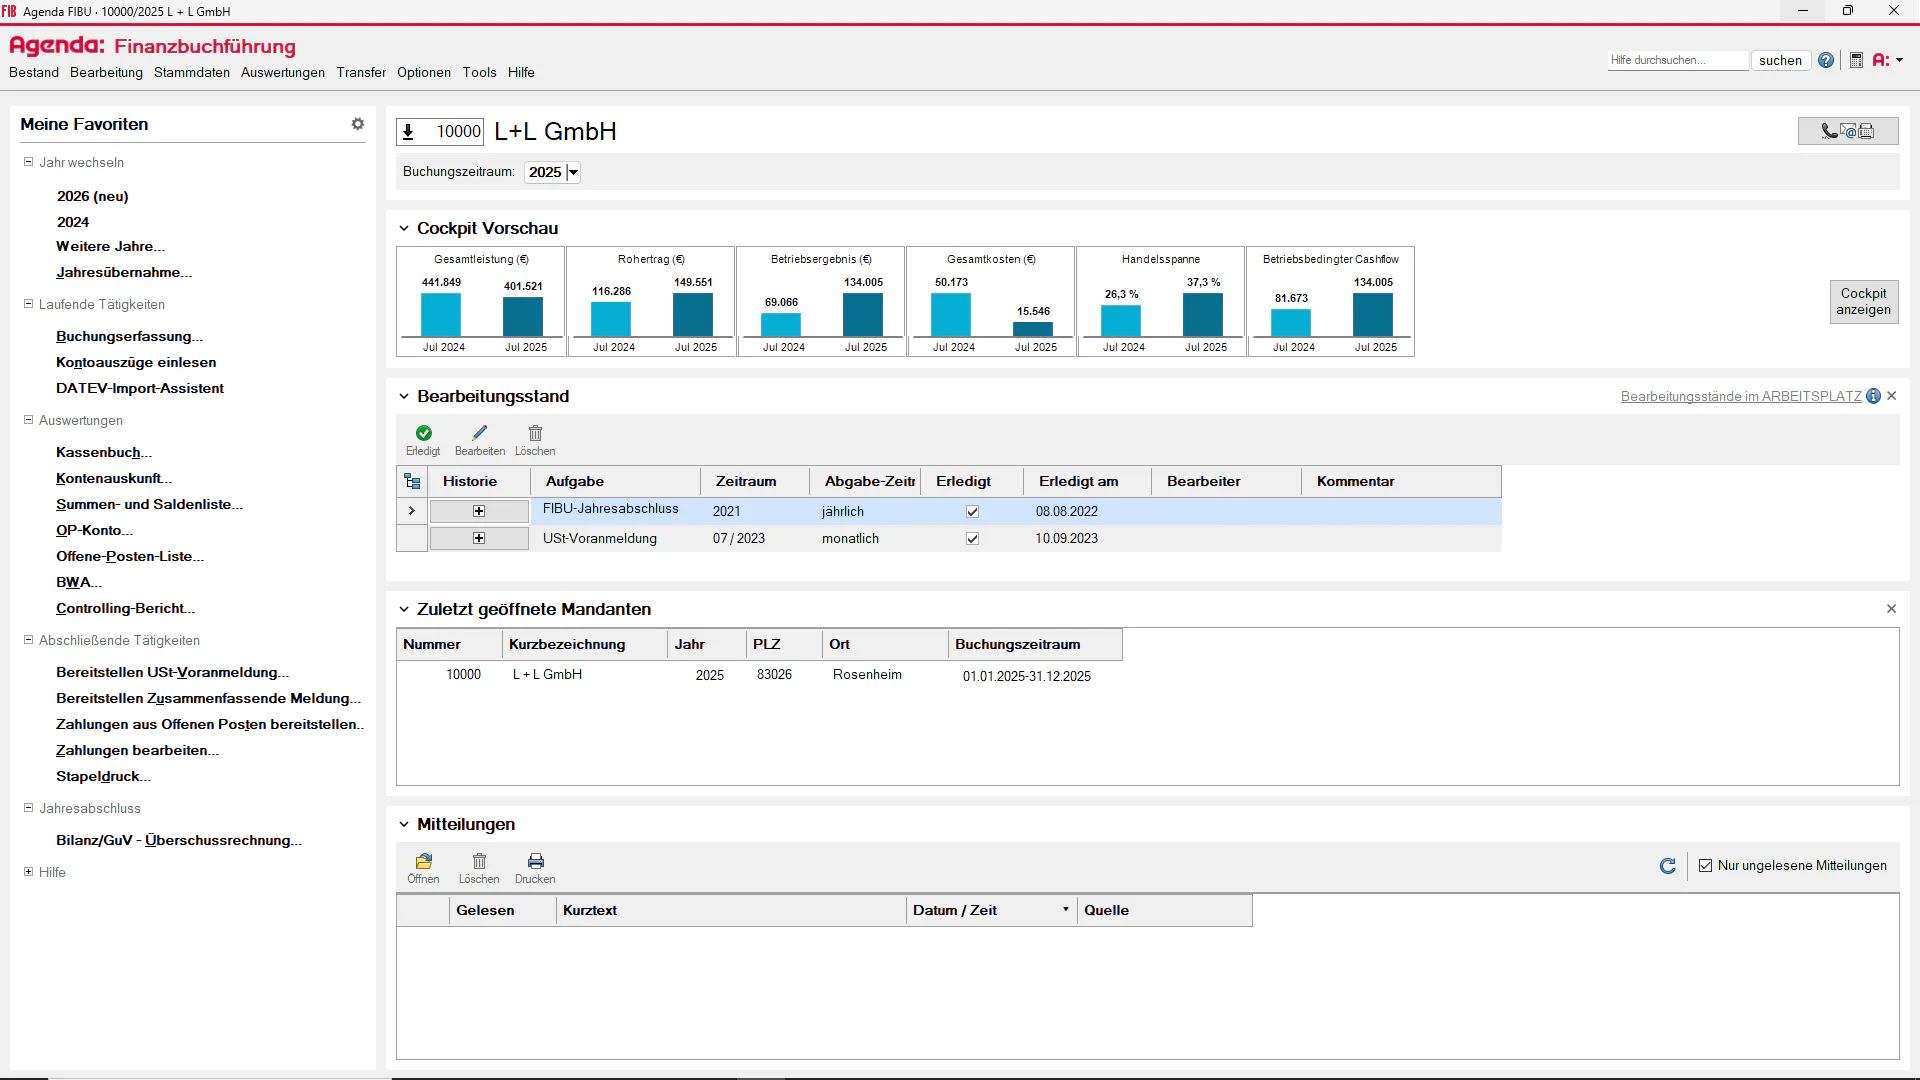
Task: Click the Mandant download arrow icon
Action: (x=408, y=131)
